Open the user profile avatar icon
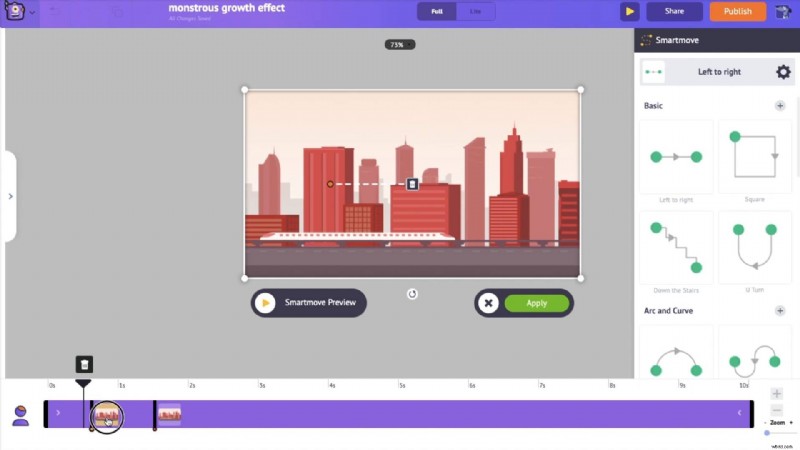 coord(783,11)
